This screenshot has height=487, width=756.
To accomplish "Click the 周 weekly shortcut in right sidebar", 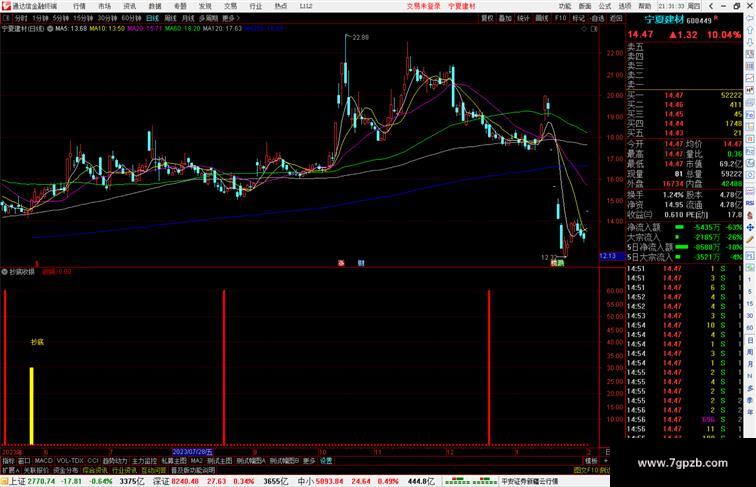I will 750,352.
